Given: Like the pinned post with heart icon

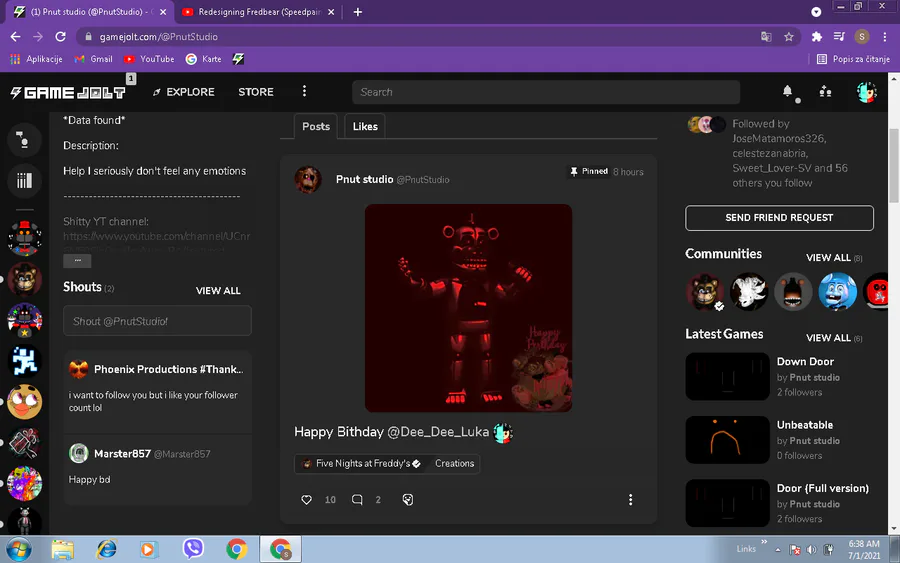Looking at the screenshot, I should point(307,500).
